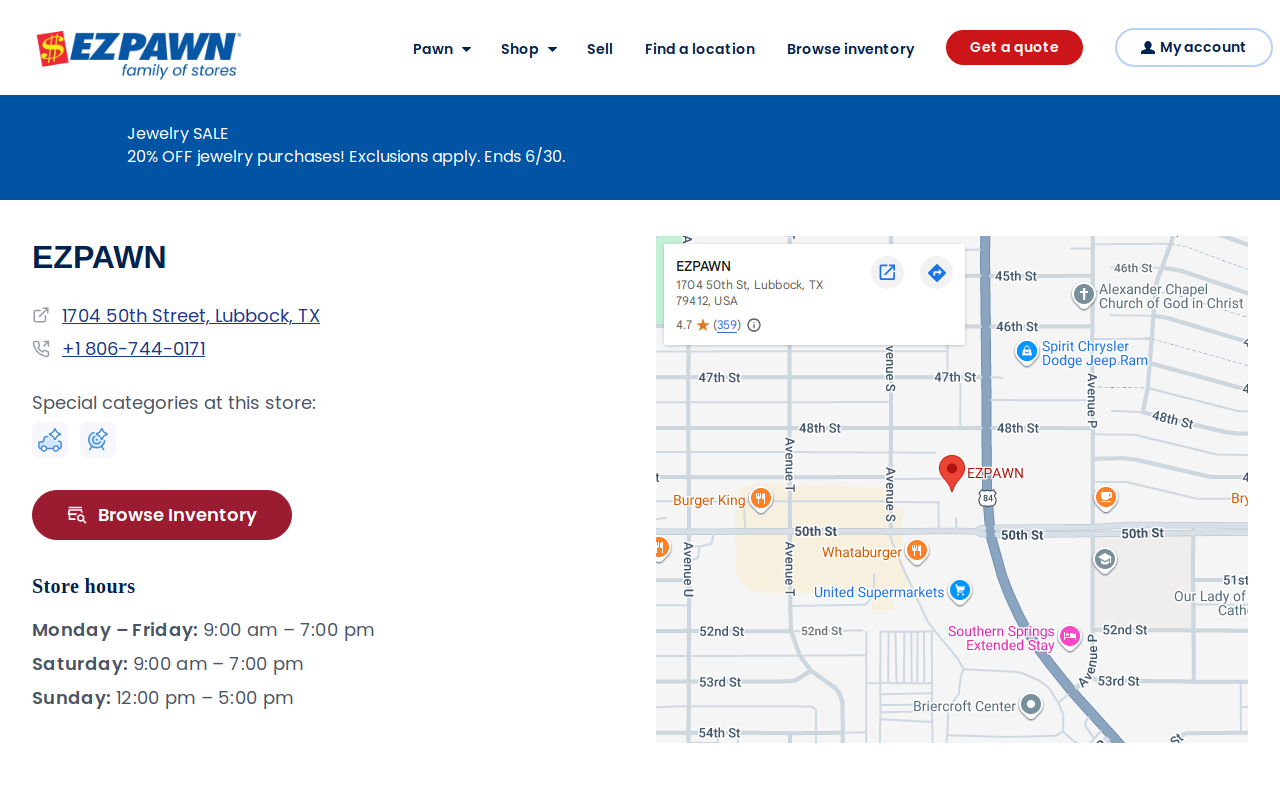
Task: Click the United Supermarkets cart marker
Action: click(960, 591)
